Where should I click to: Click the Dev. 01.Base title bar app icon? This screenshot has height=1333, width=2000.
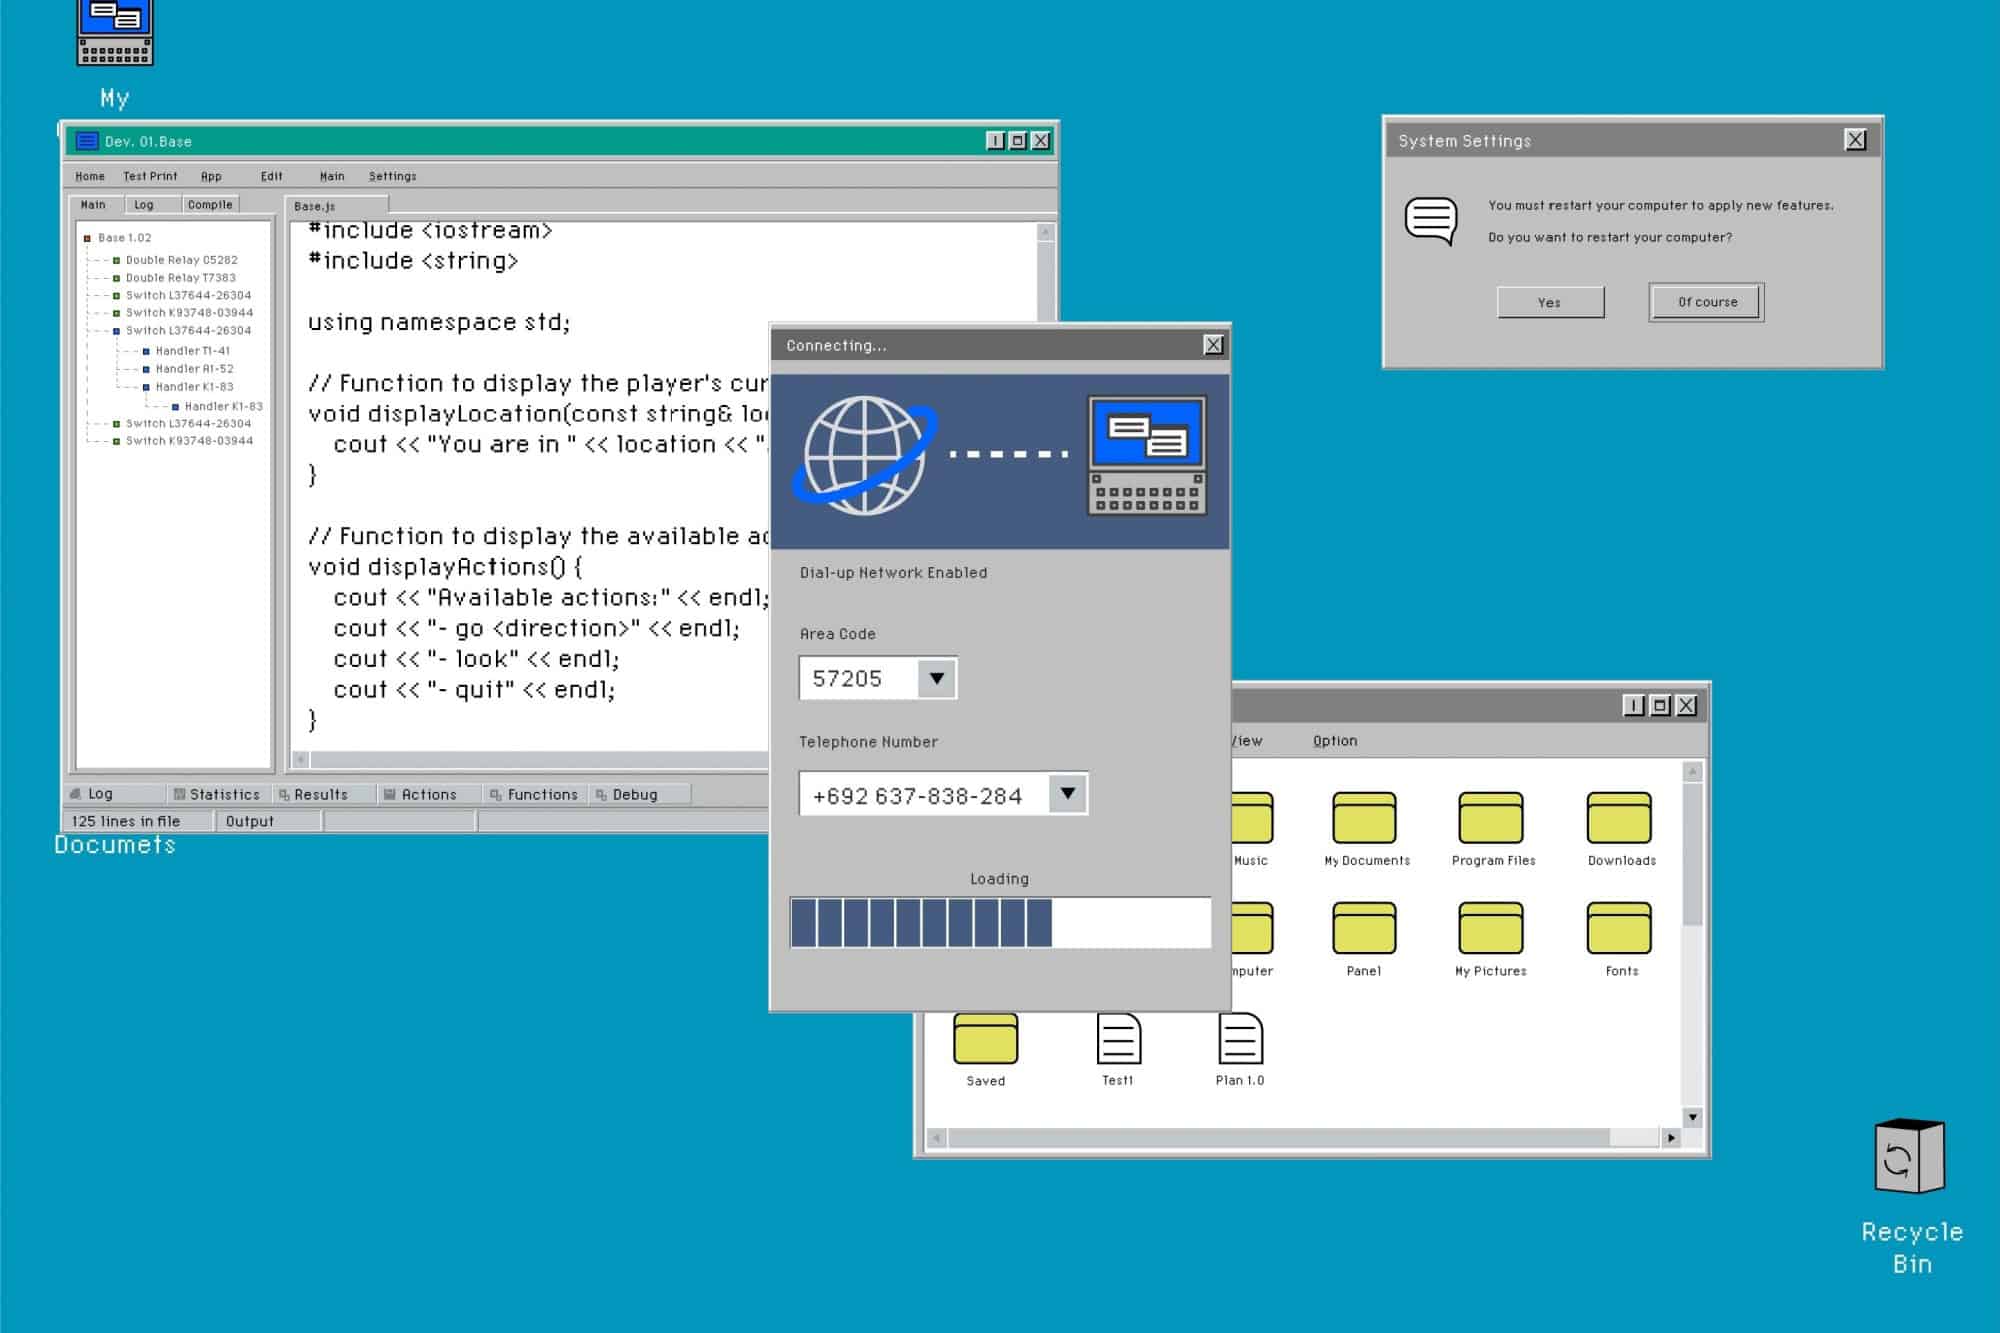[x=87, y=141]
